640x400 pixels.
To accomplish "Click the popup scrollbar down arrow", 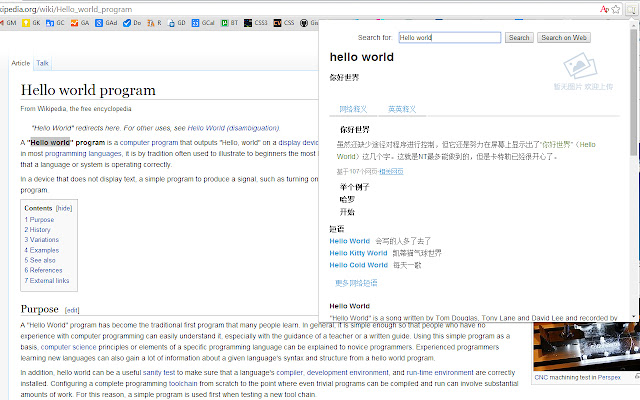I will 633,317.
